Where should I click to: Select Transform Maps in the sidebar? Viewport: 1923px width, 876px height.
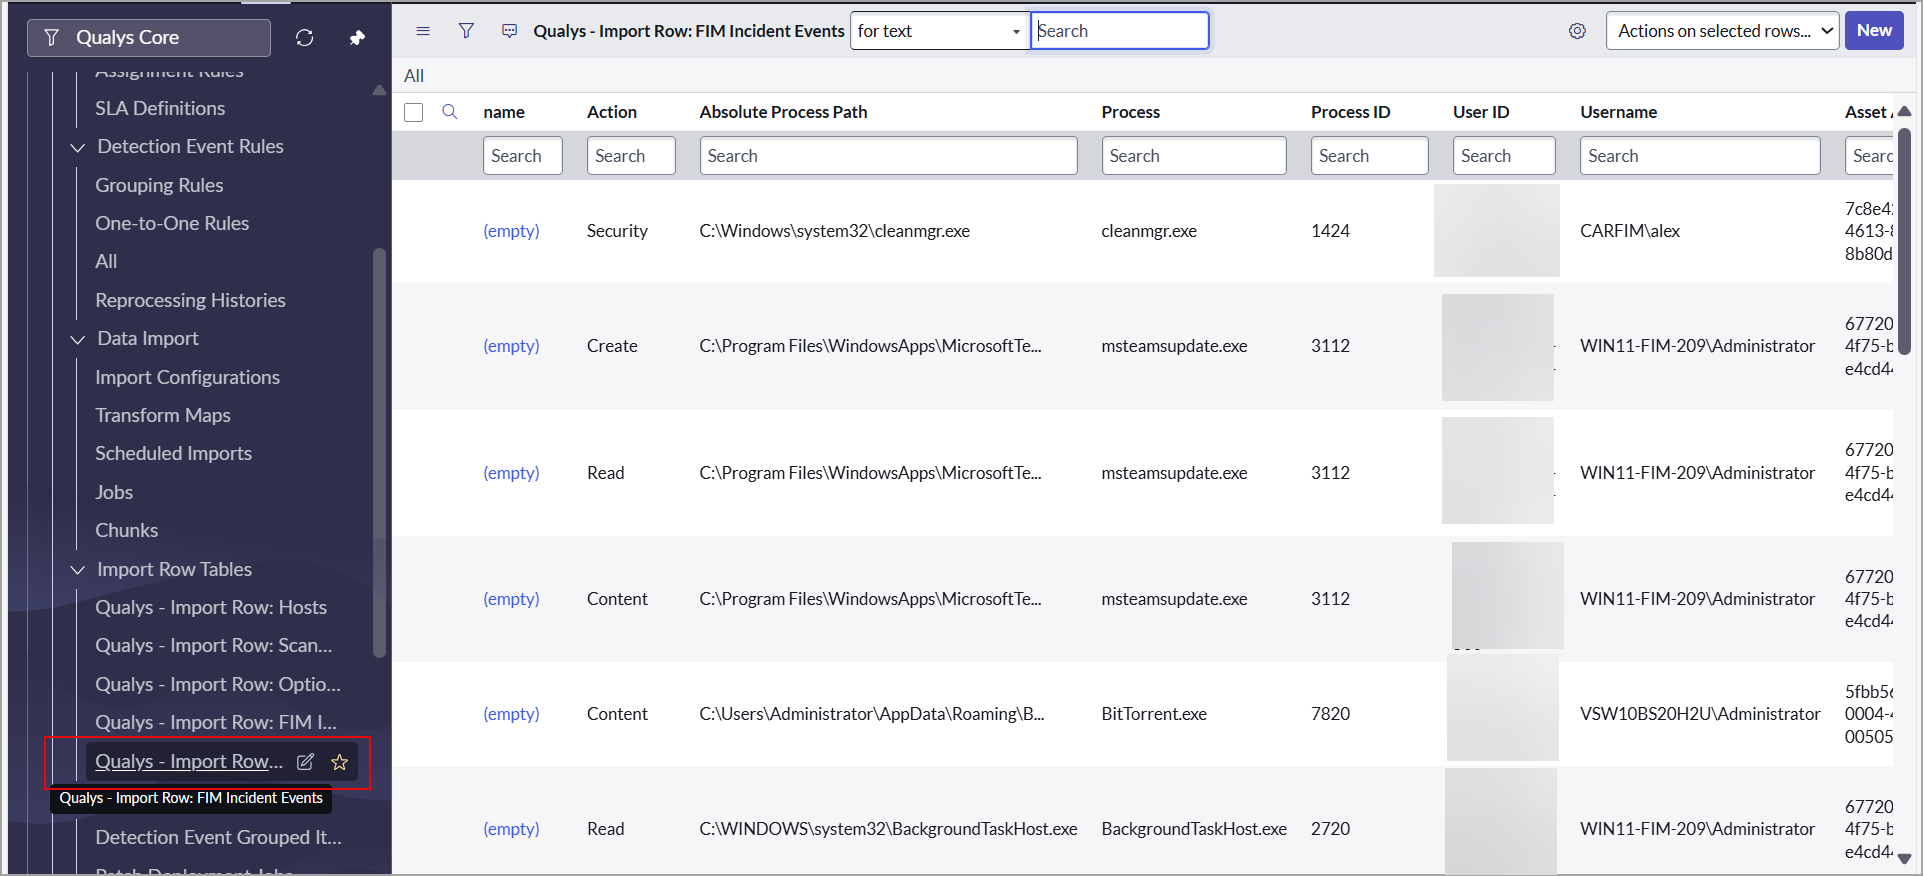click(162, 415)
